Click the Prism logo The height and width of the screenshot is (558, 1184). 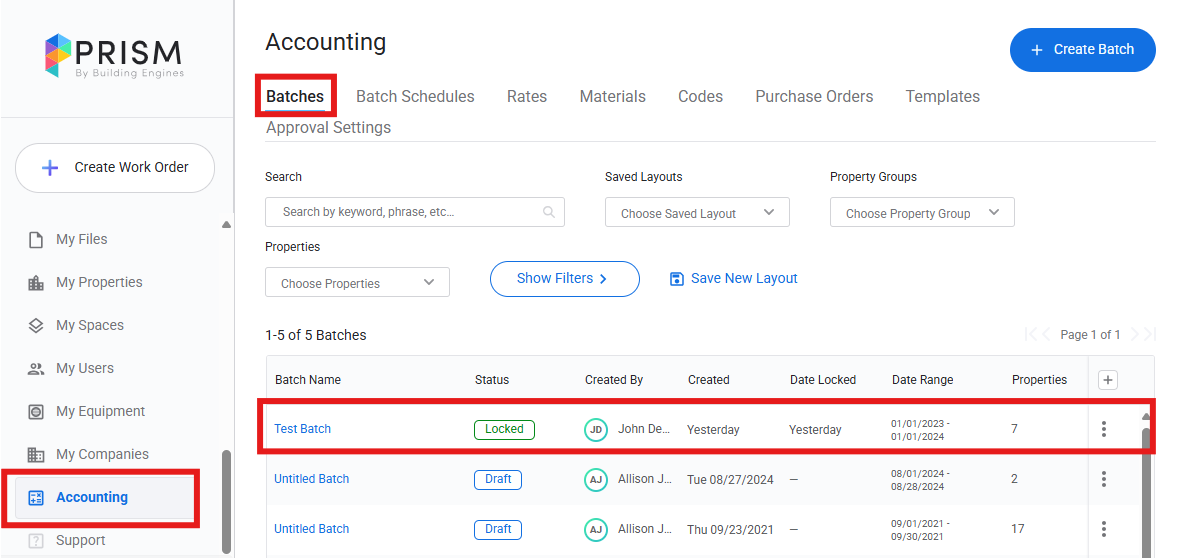[114, 56]
